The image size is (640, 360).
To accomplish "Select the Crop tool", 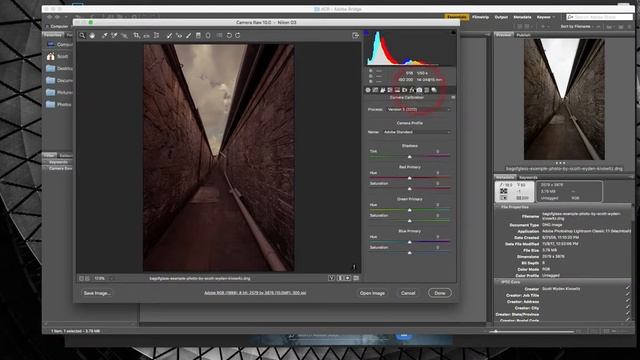I will coord(136,36).
